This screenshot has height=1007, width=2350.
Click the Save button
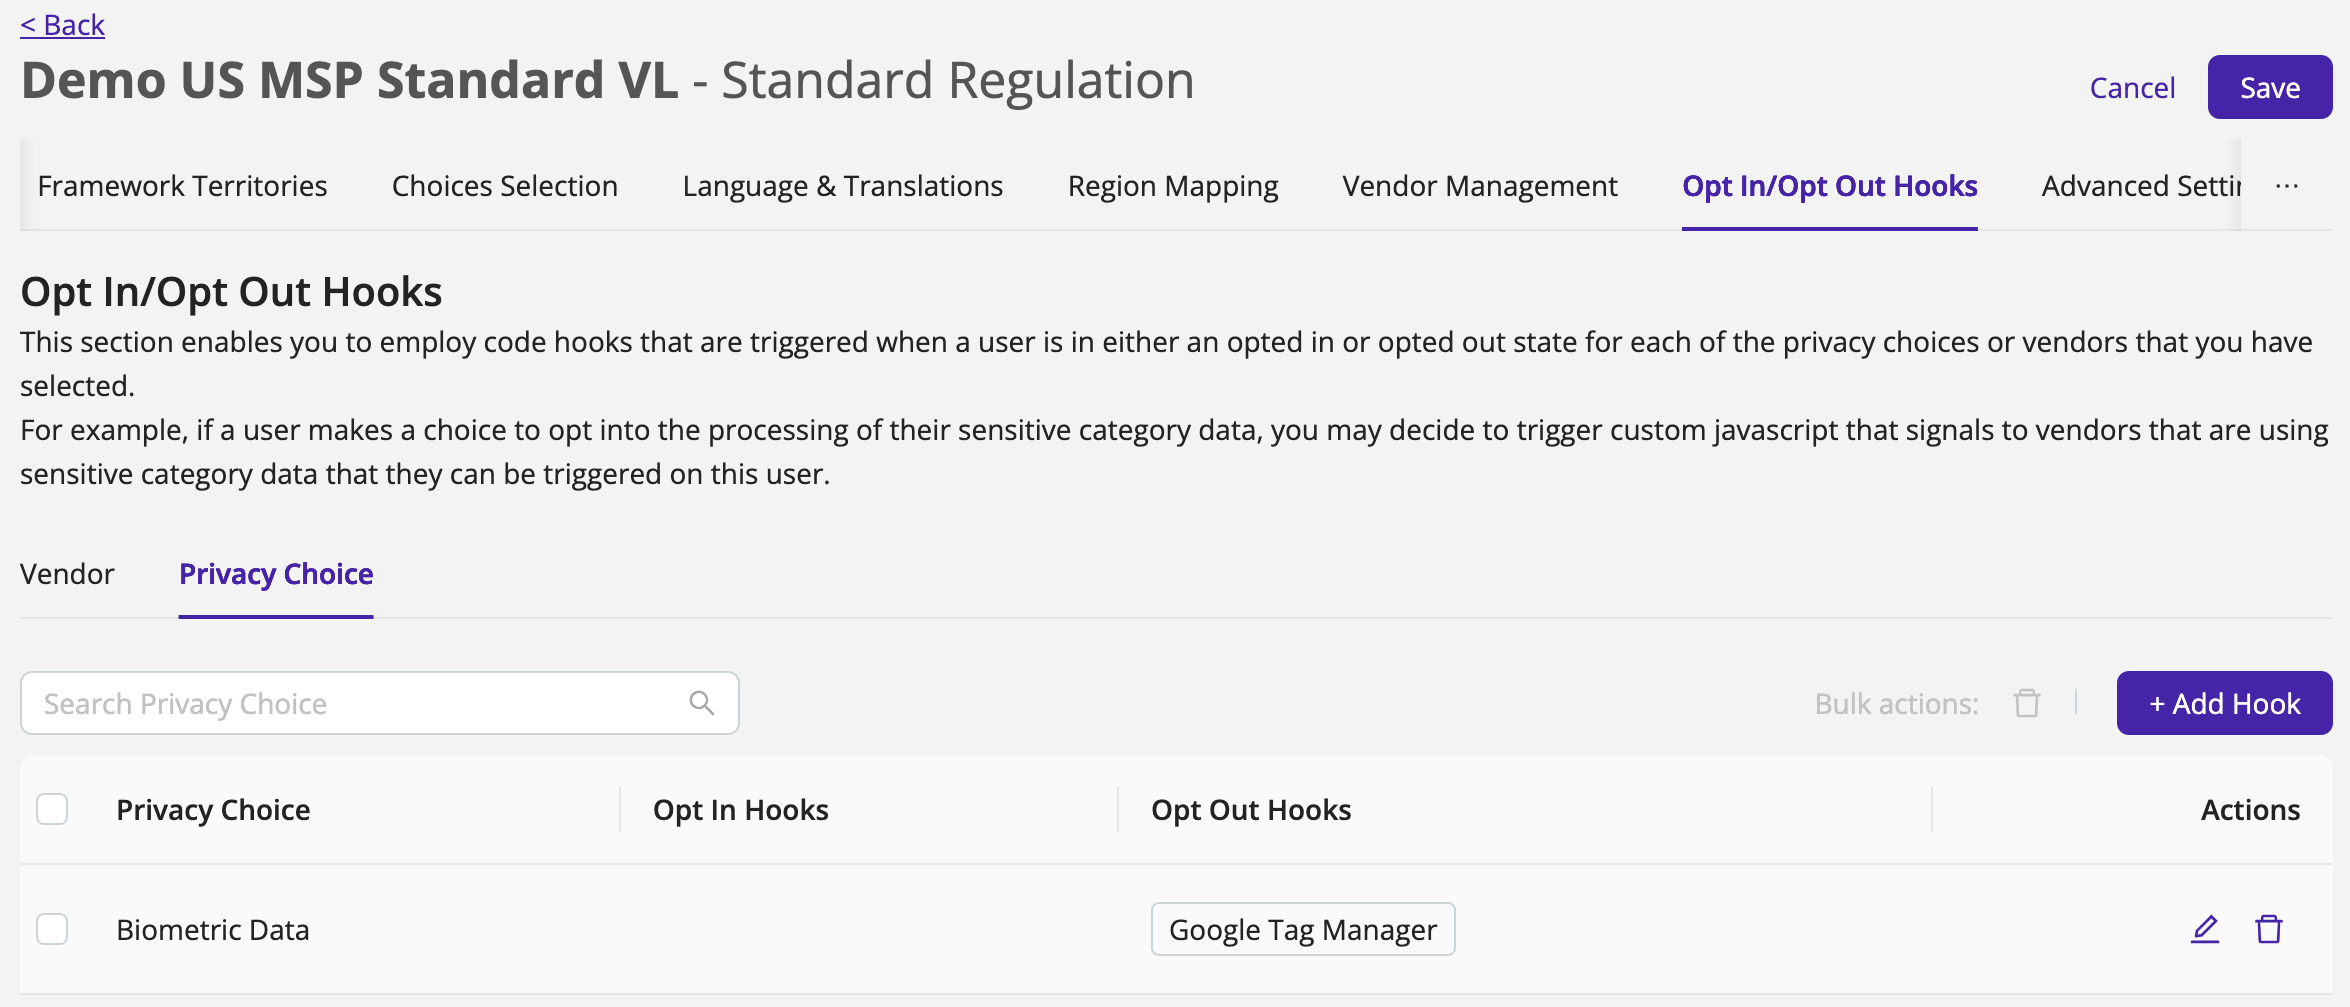pos(2270,87)
